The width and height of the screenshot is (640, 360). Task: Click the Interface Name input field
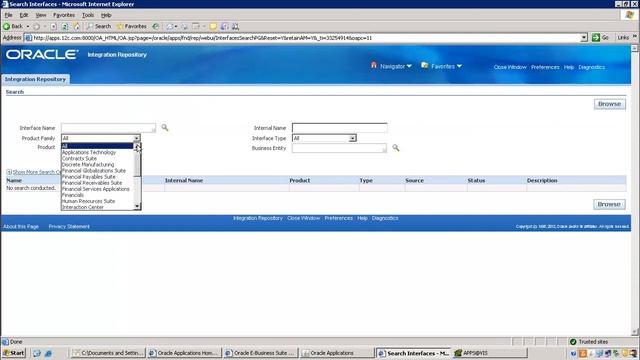tap(109, 128)
